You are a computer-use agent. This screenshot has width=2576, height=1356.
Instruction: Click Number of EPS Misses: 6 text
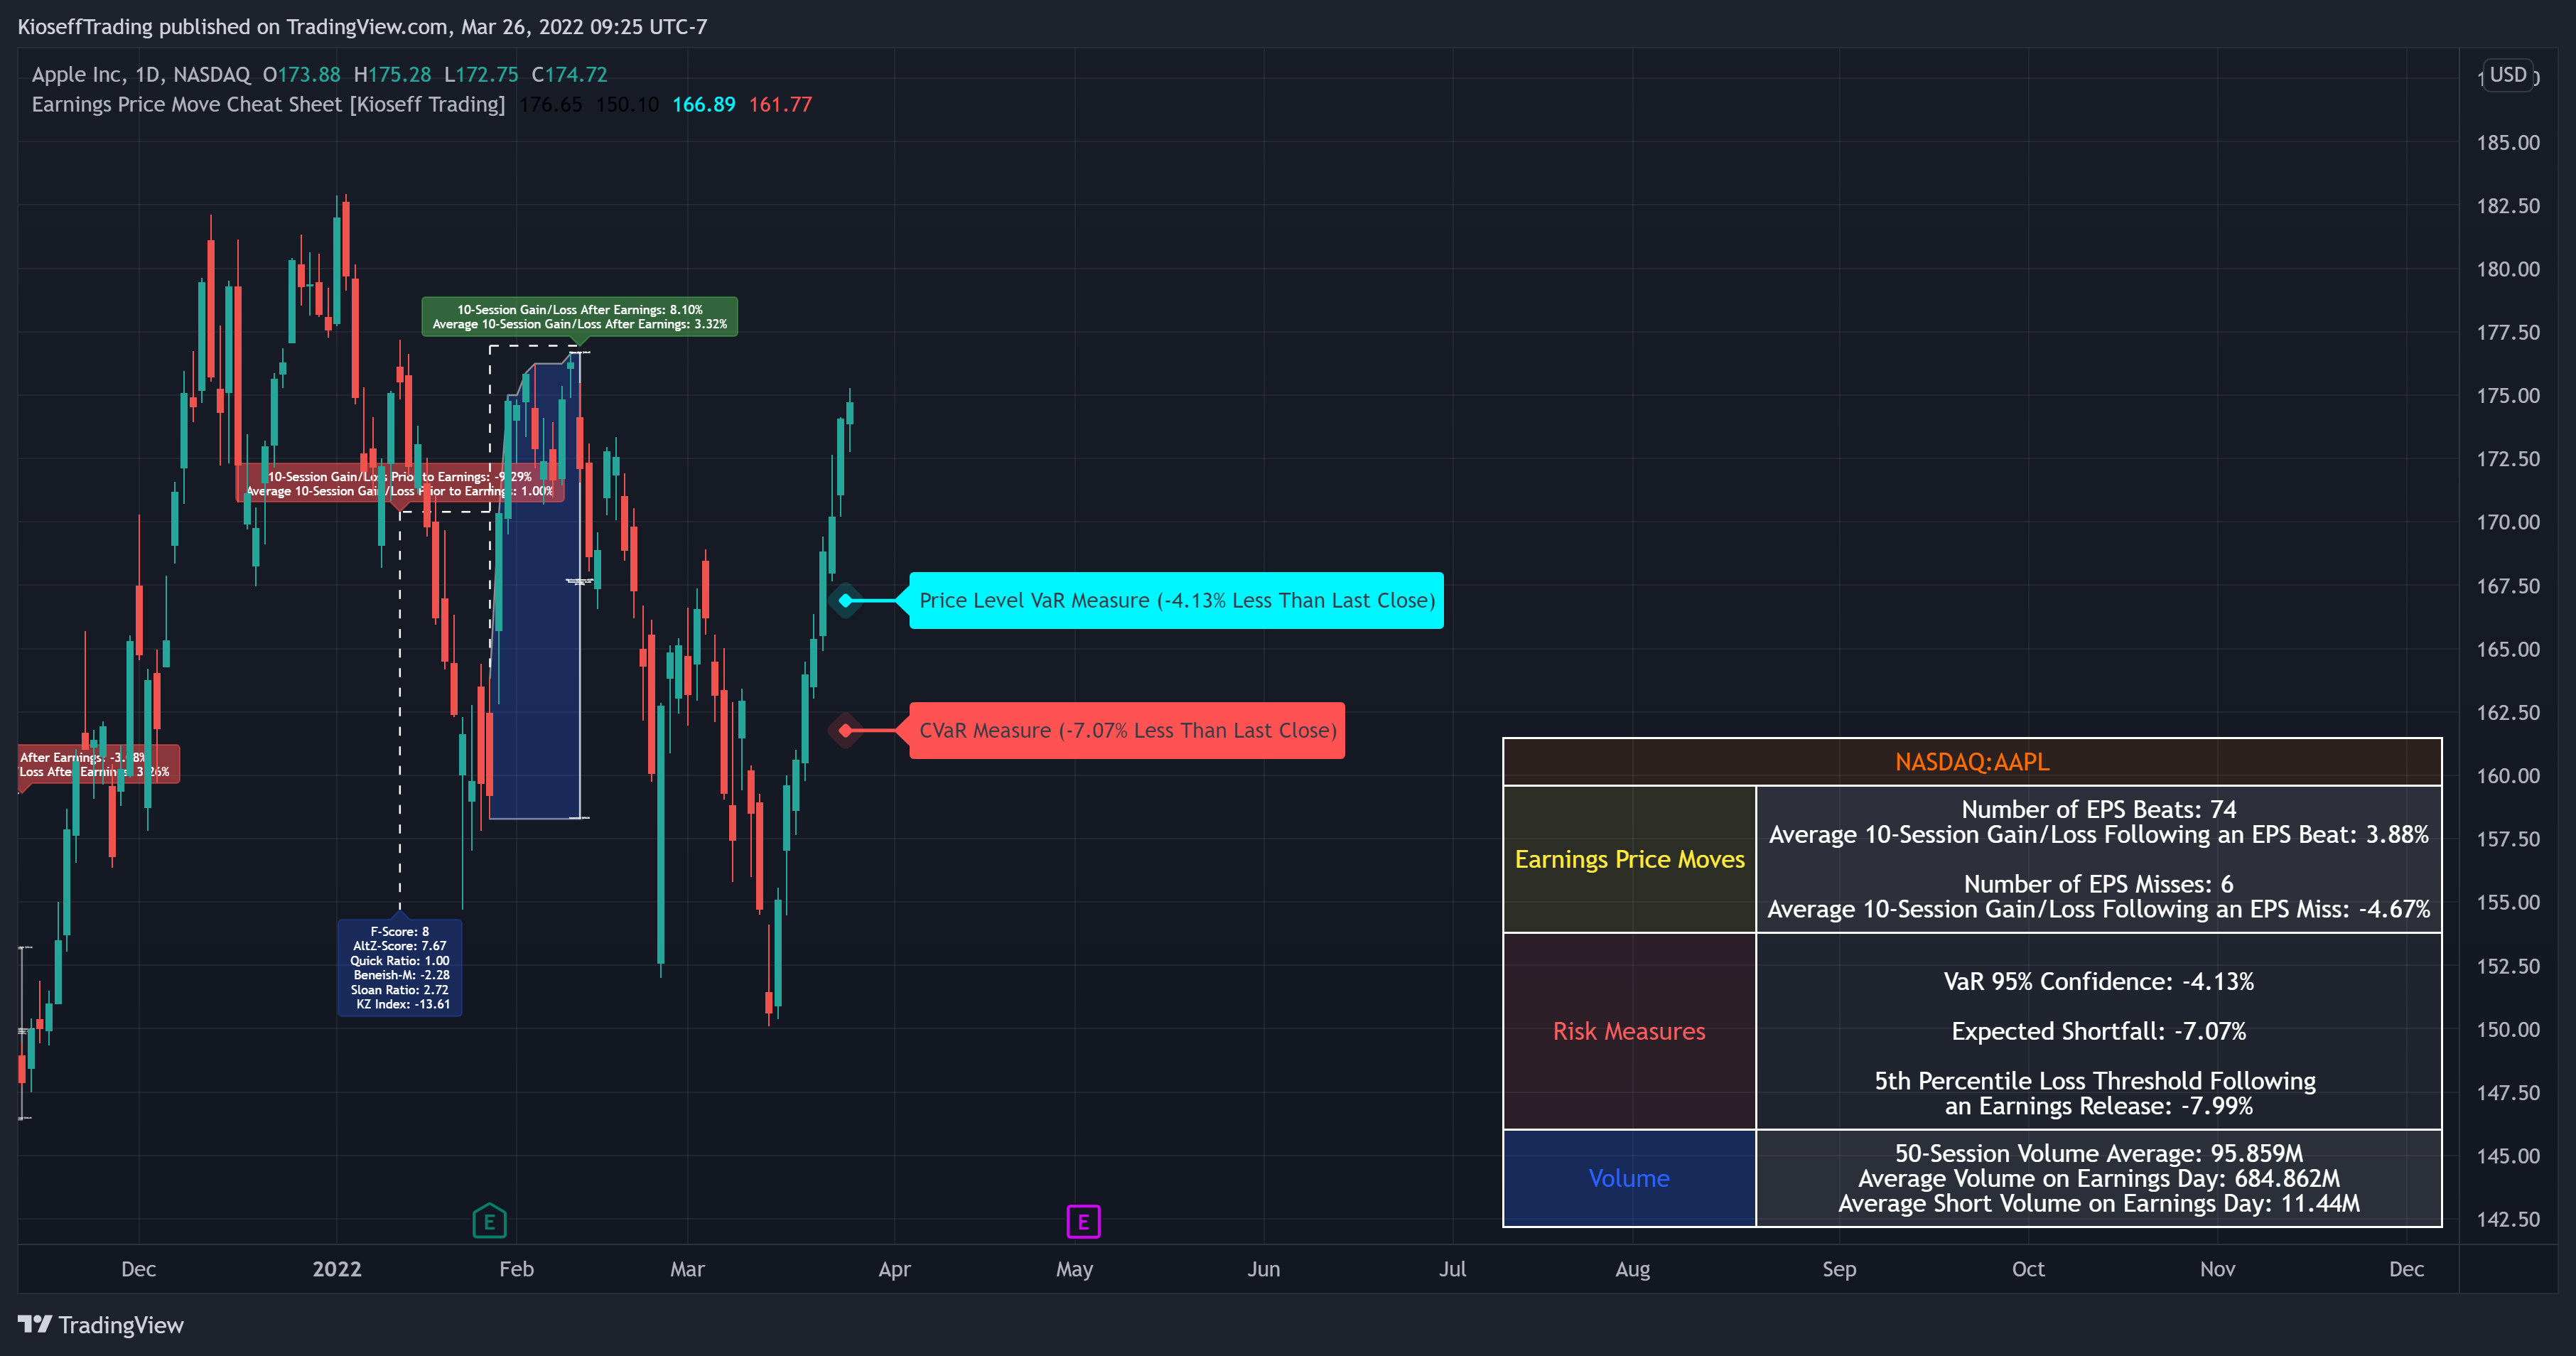tap(2098, 884)
